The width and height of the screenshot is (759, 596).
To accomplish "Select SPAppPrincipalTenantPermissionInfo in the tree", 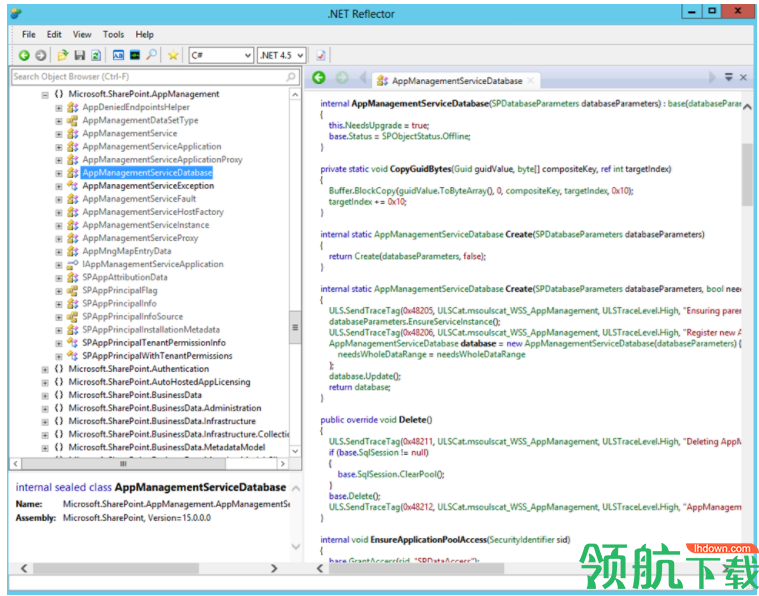I will pyautogui.click(x=154, y=343).
